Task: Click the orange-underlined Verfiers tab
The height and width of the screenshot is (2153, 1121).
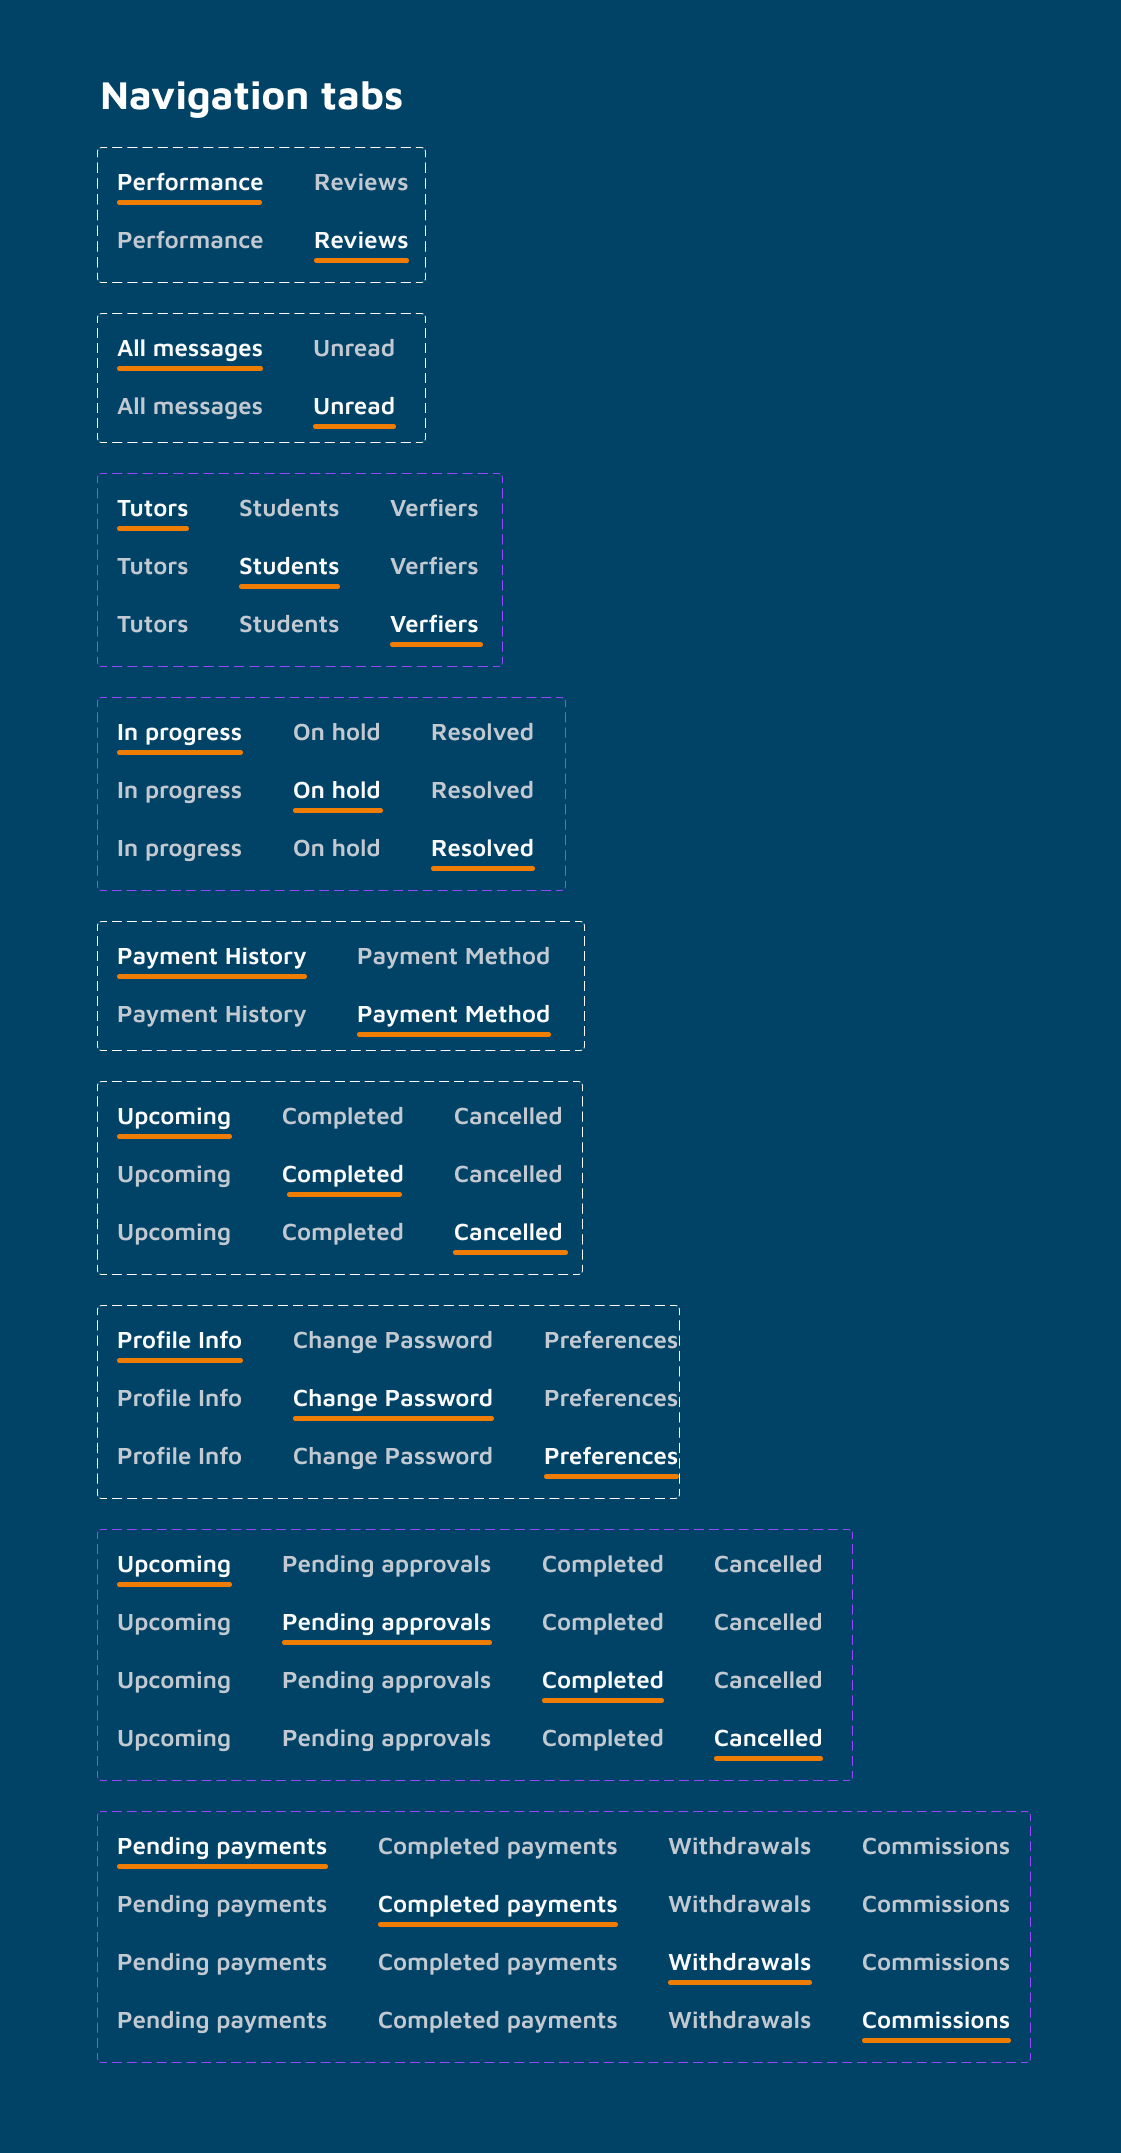Action: point(434,625)
